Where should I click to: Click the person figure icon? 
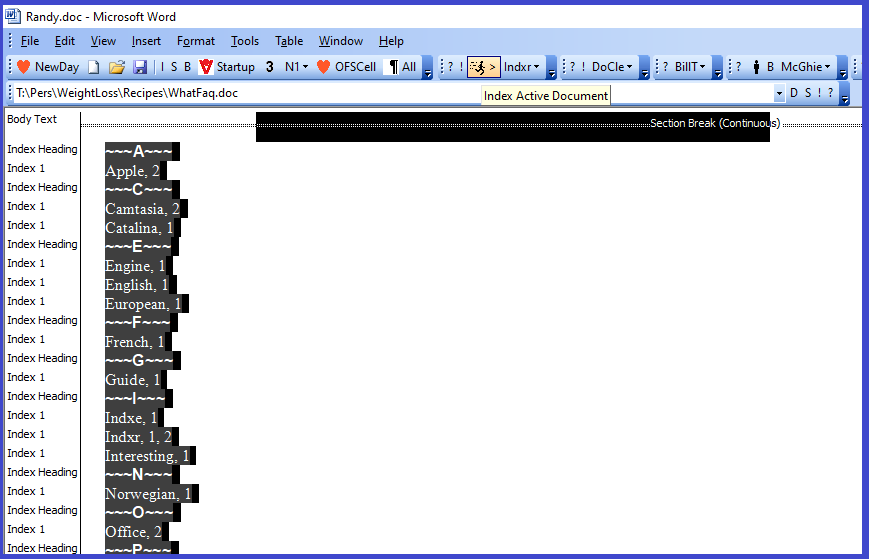[756, 67]
